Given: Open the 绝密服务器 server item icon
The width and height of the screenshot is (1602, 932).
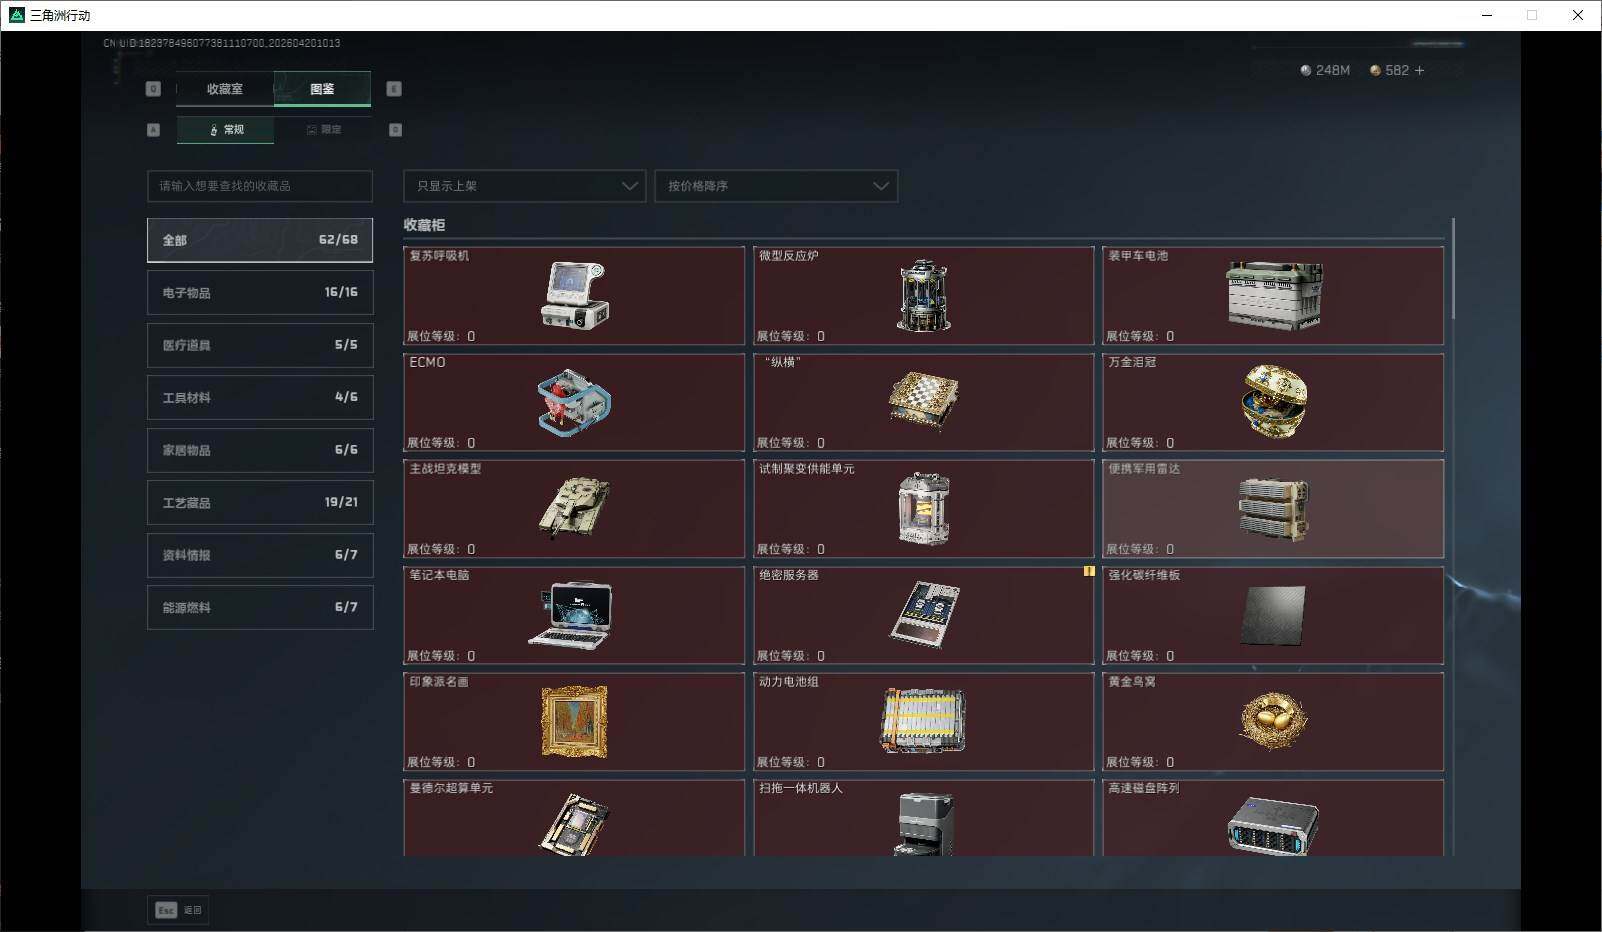Looking at the screenshot, I should click(925, 614).
